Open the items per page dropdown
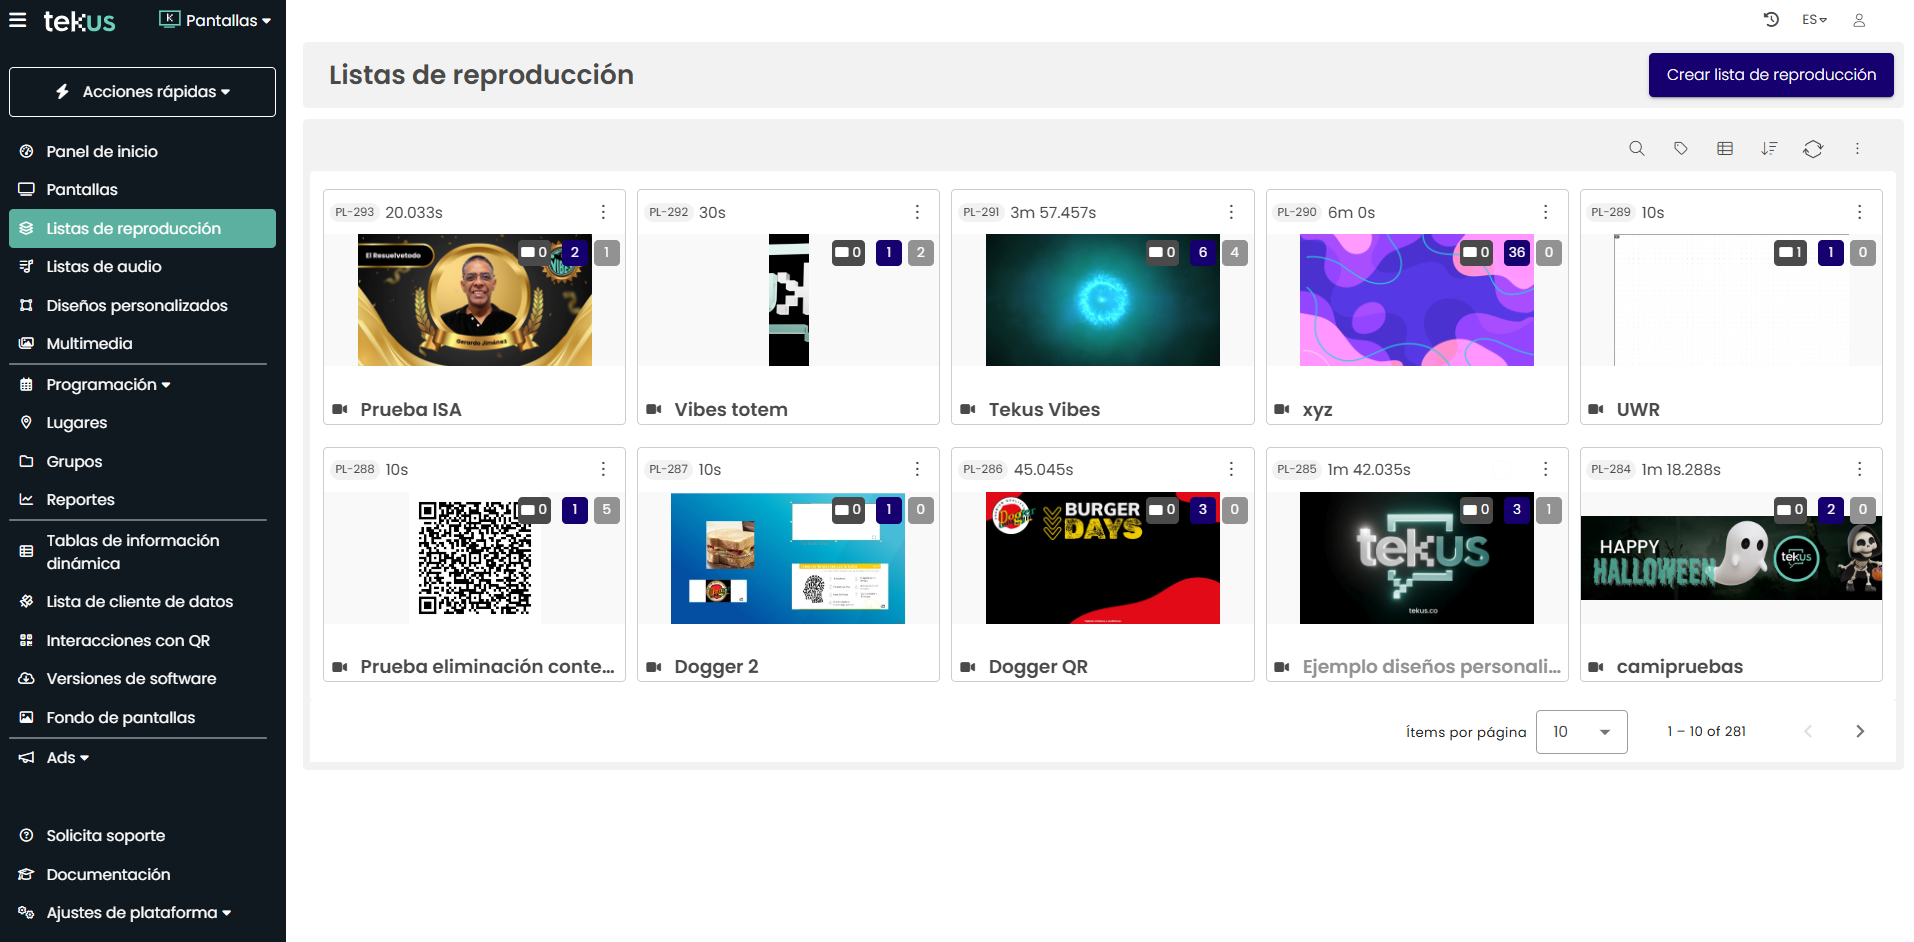 [x=1580, y=732]
